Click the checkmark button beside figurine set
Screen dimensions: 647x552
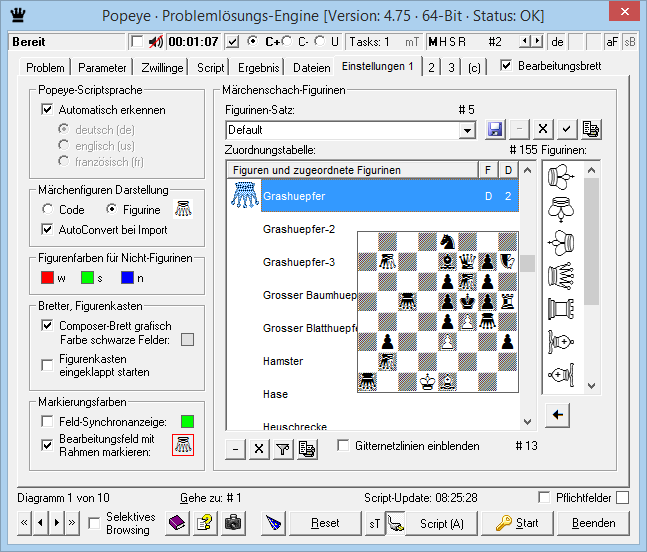567,130
